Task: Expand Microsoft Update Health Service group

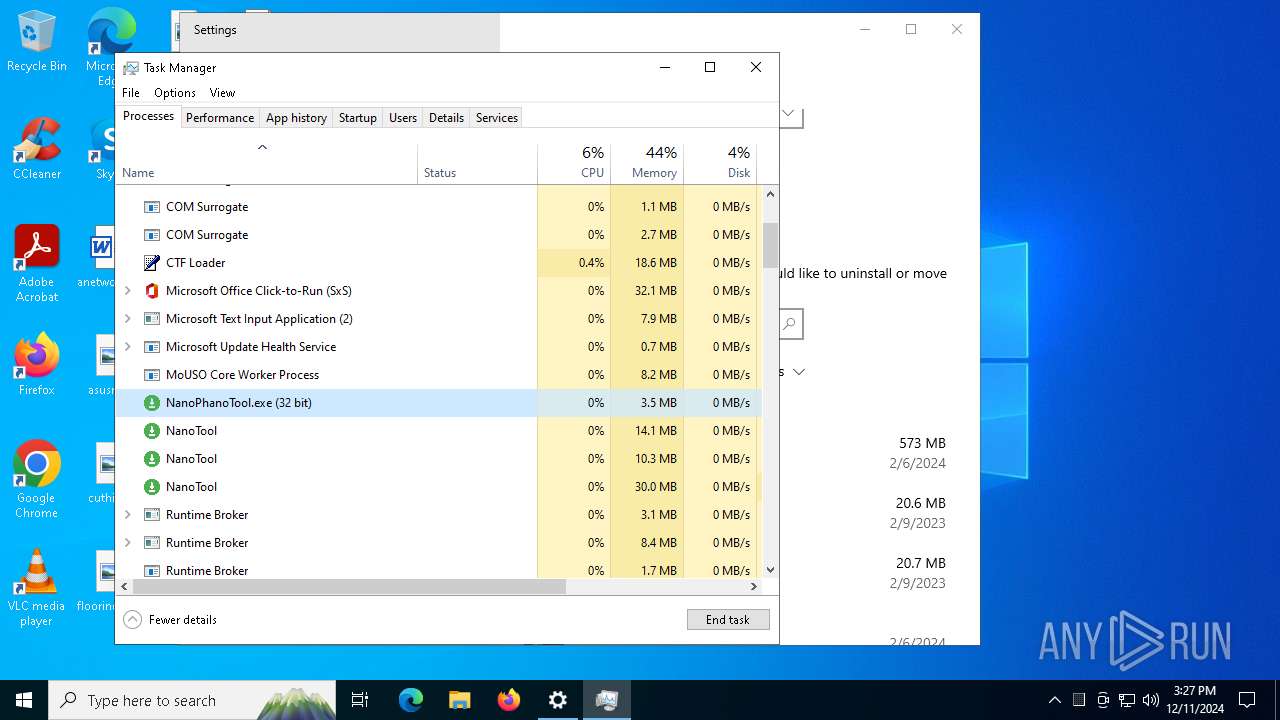Action: point(128,347)
